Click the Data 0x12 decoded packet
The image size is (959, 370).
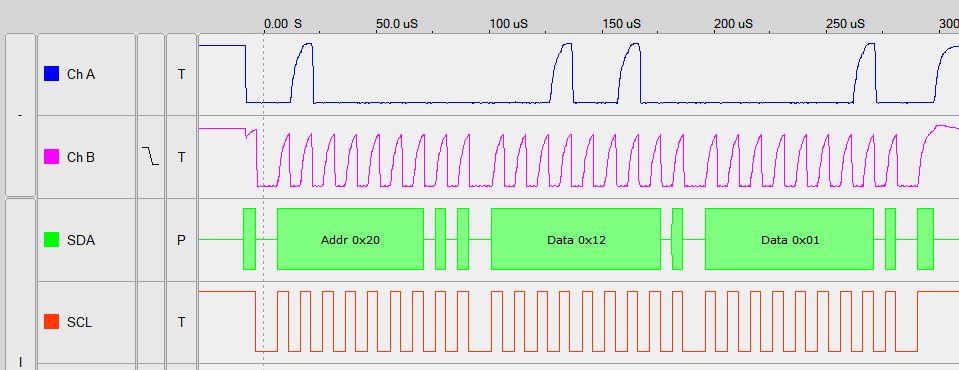[576, 239]
